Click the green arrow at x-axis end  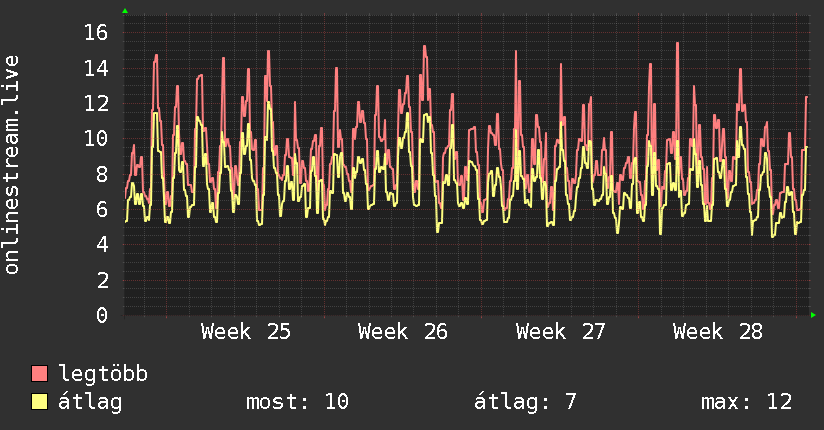tap(813, 315)
